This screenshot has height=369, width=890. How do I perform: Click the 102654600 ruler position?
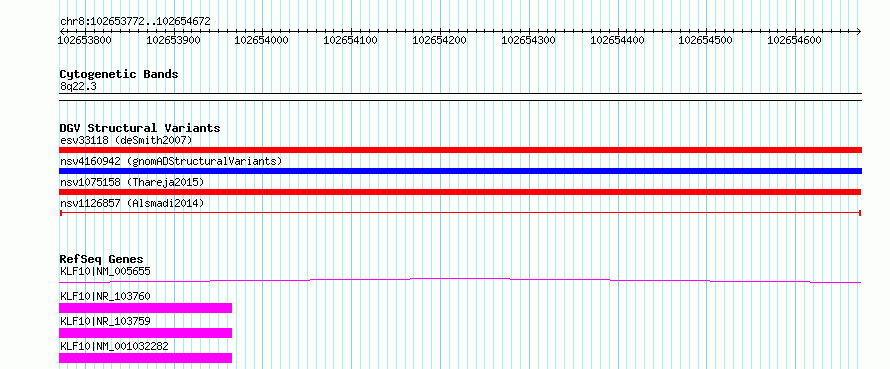pyautogui.click(x=795, y=40)
